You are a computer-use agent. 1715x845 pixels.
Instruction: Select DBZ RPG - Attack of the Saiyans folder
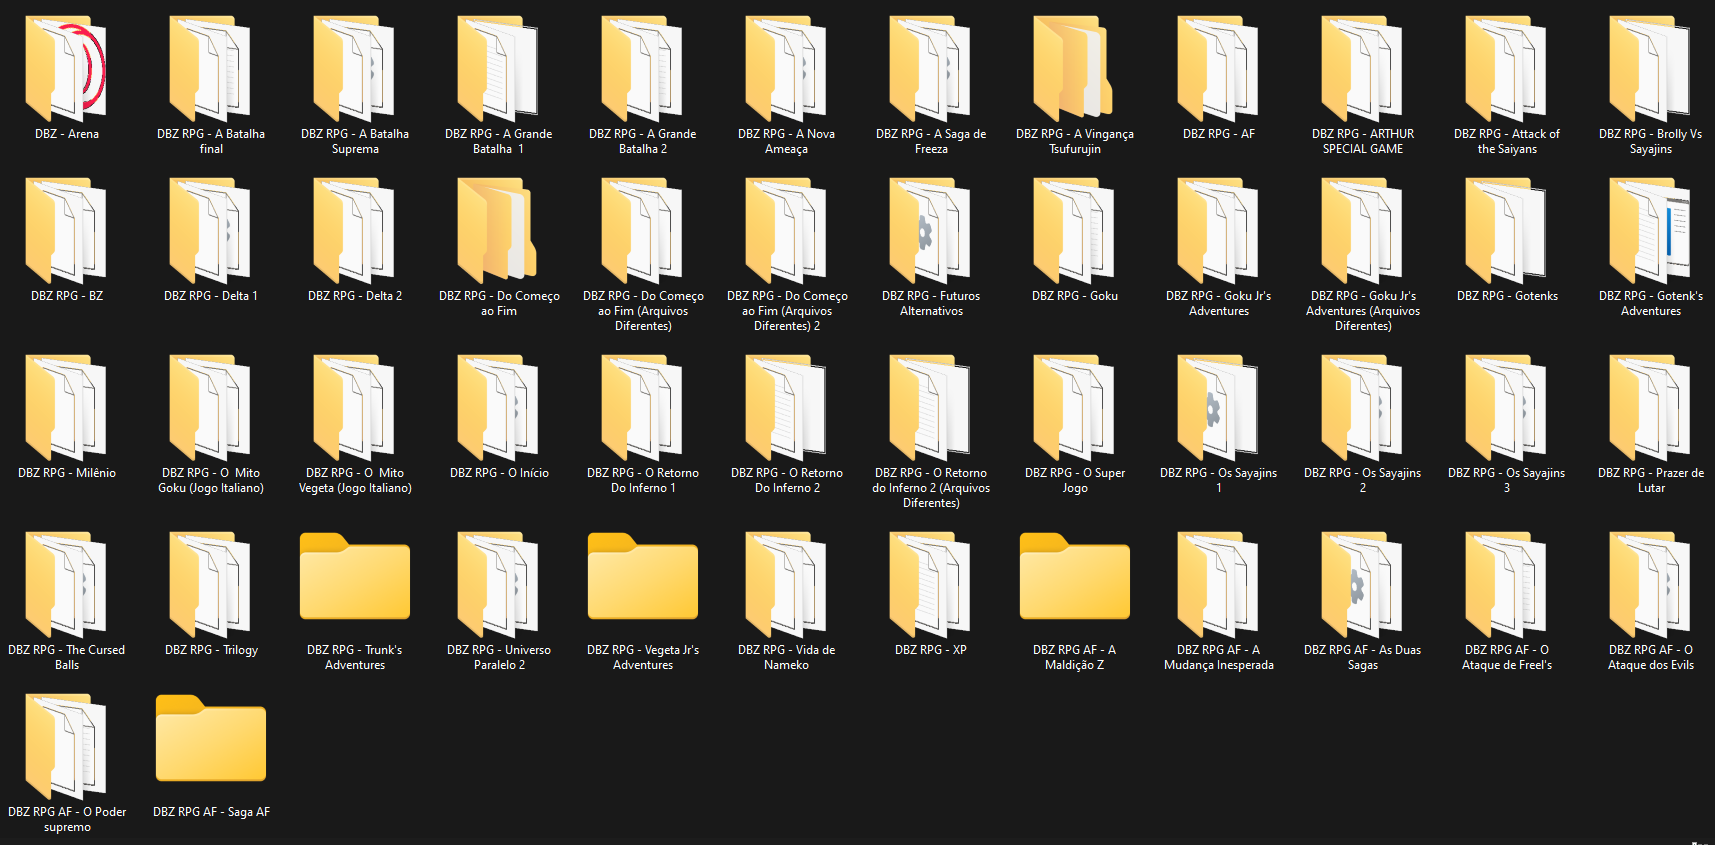[1506, 69]
